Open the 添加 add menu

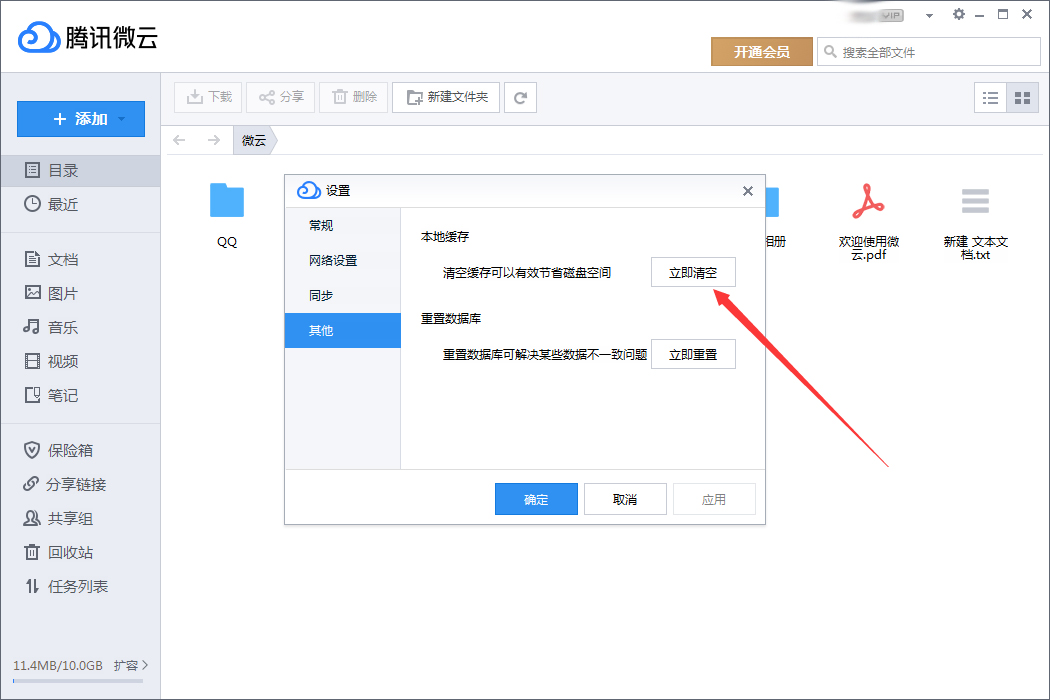tap(80, 118)
